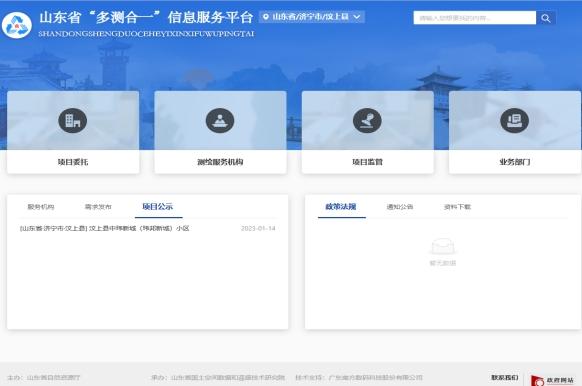
Task: Open the 资料下载 tab
Action: (x=457, y=207)
